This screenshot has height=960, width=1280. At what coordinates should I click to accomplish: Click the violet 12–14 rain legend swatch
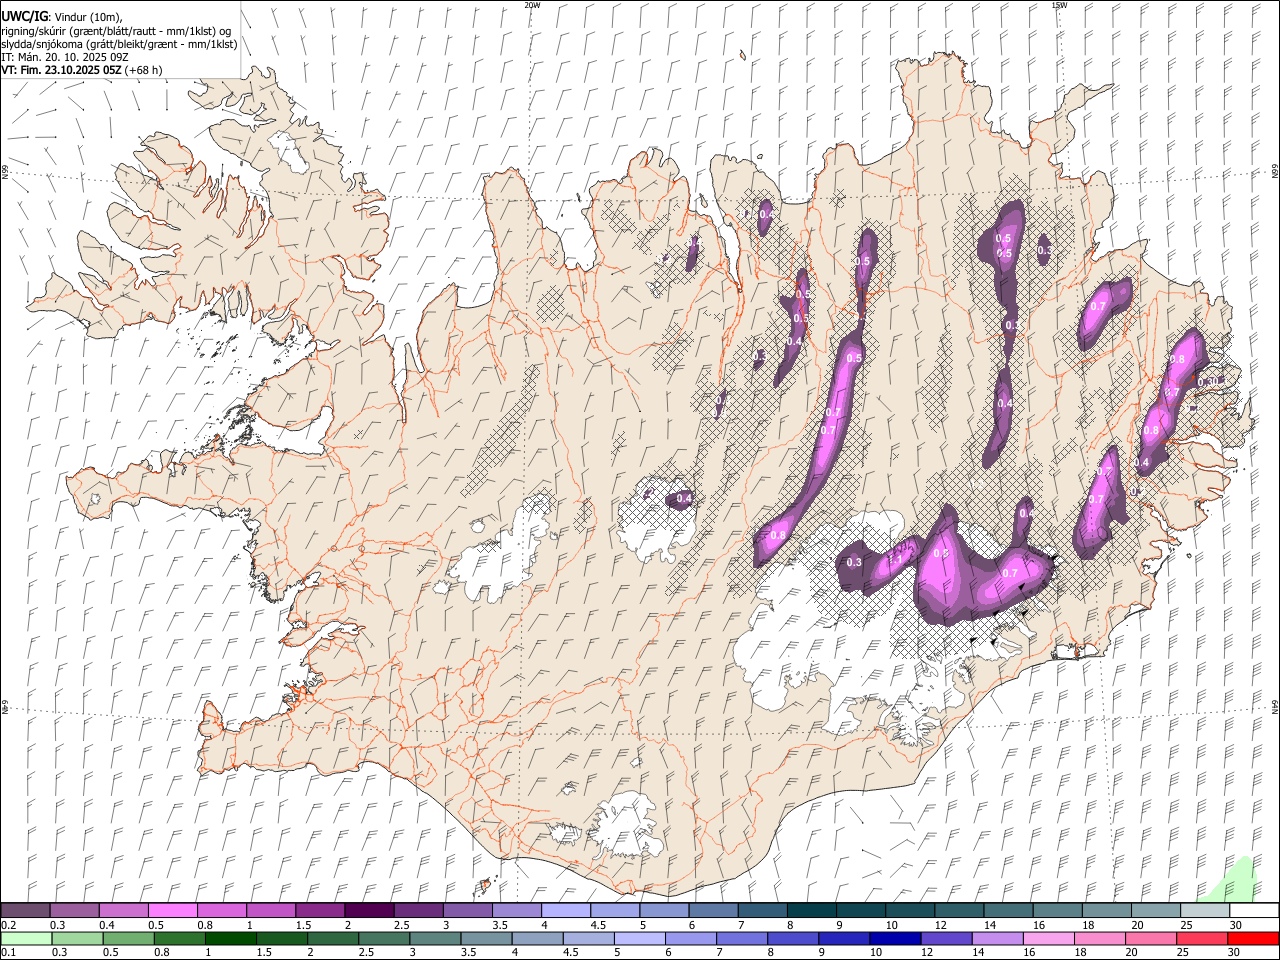[x=945, y=938]
